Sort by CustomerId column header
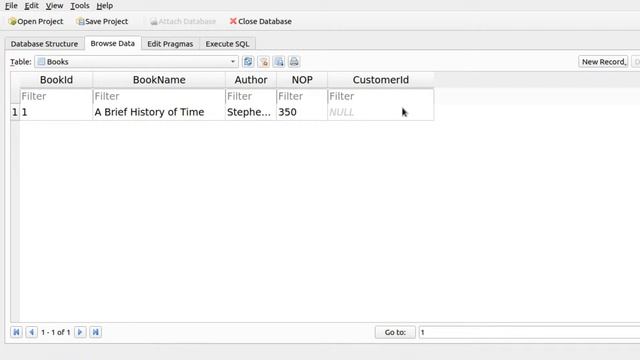 point(380,80)
